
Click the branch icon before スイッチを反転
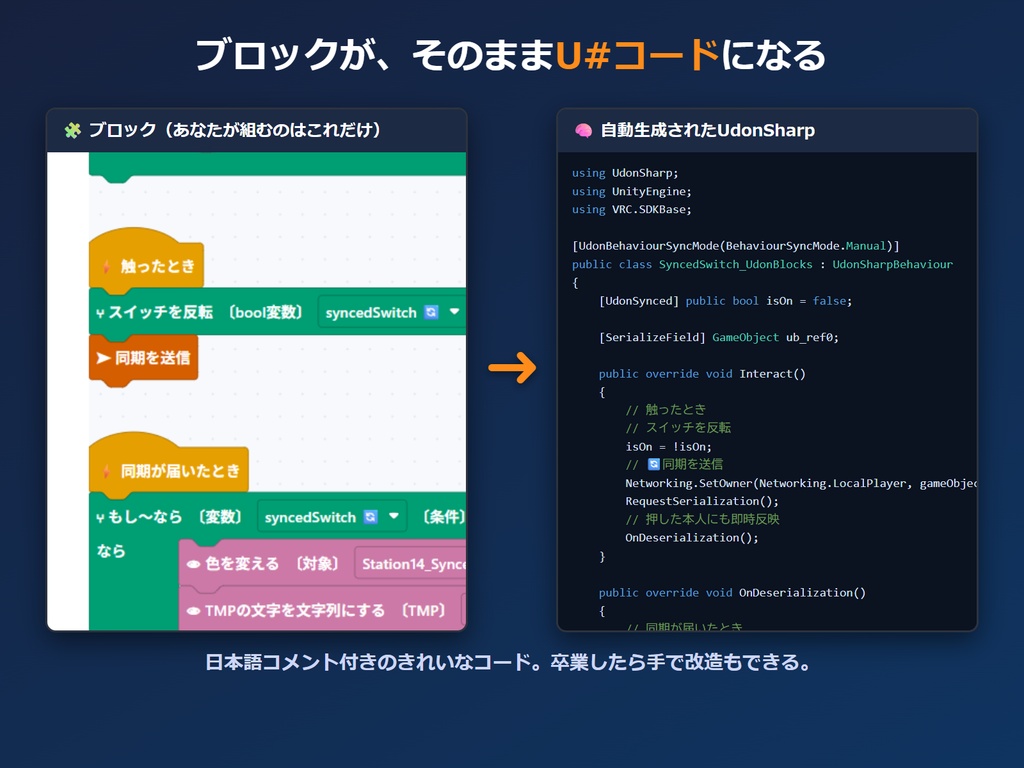click(100, 313)
